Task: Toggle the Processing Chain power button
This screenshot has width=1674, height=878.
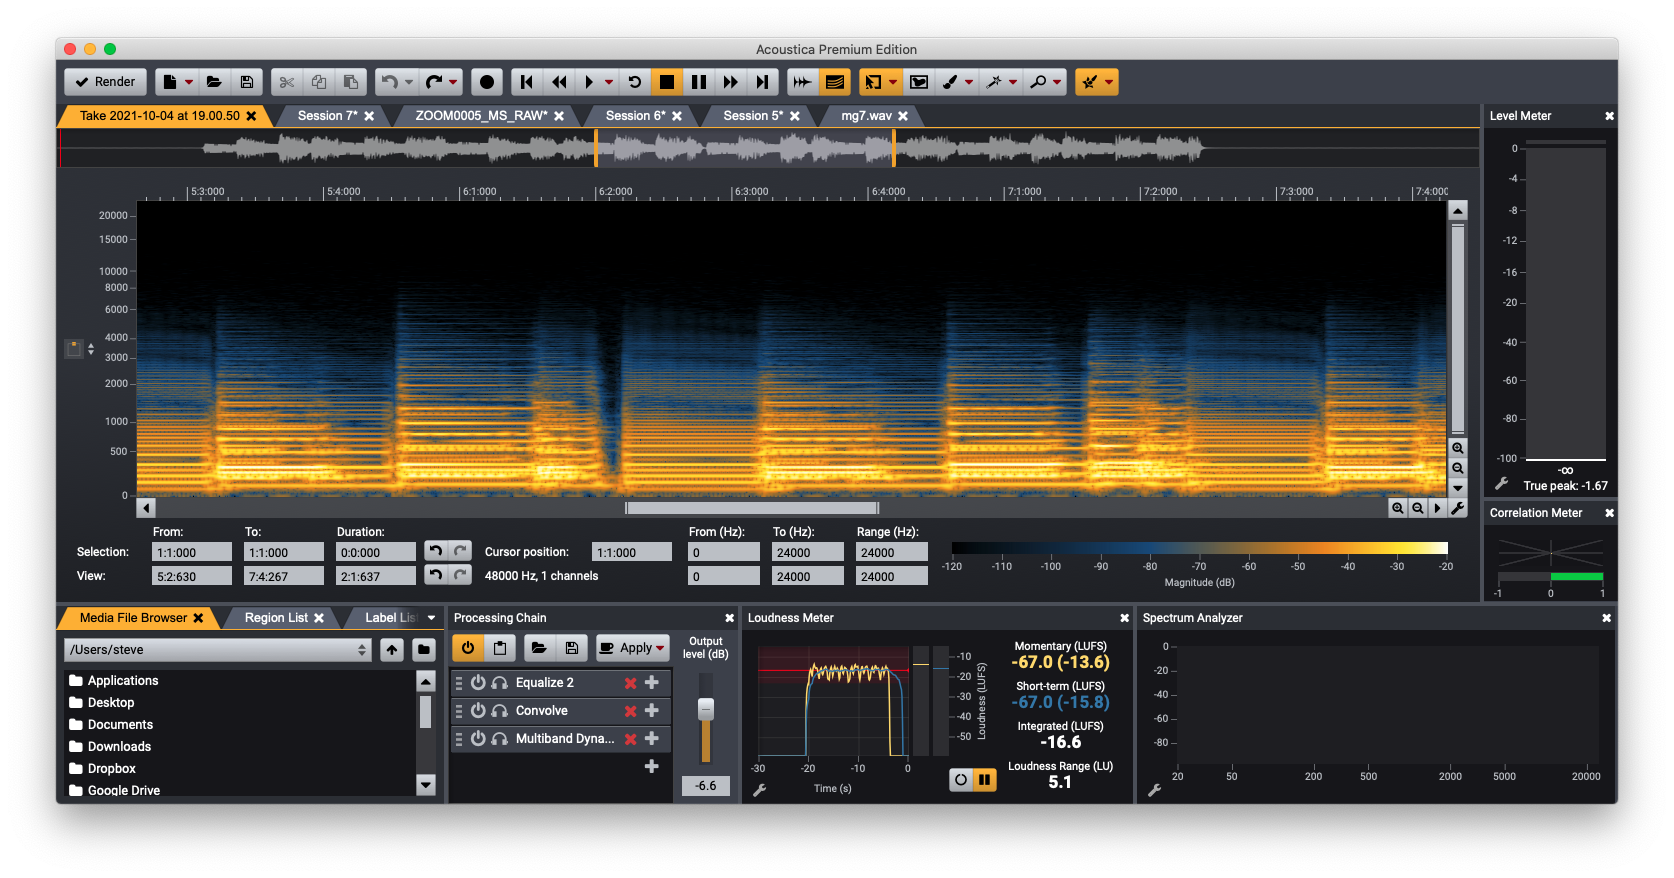Action: coord(468,648)
